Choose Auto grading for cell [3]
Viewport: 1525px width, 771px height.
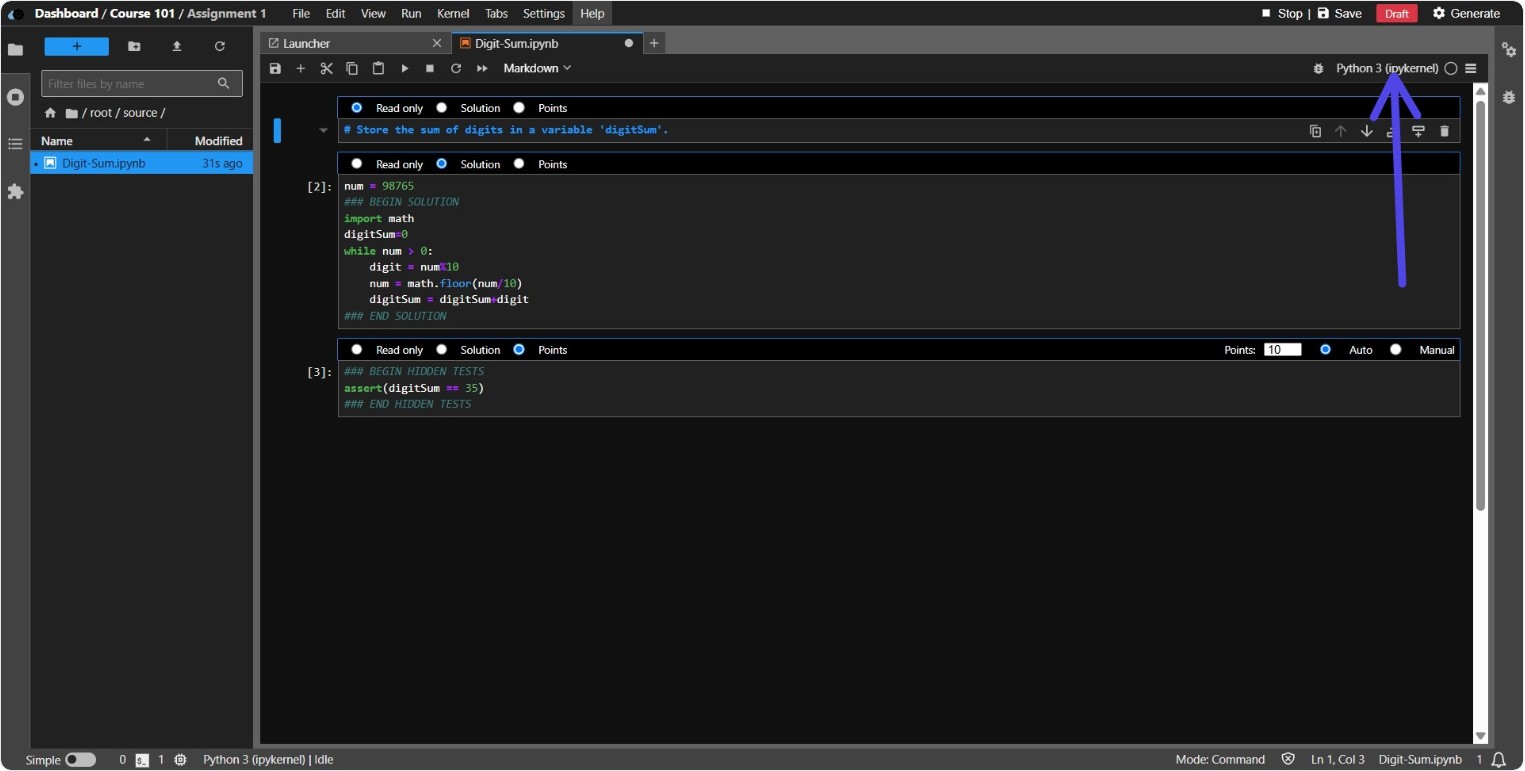coord(1326,349)
